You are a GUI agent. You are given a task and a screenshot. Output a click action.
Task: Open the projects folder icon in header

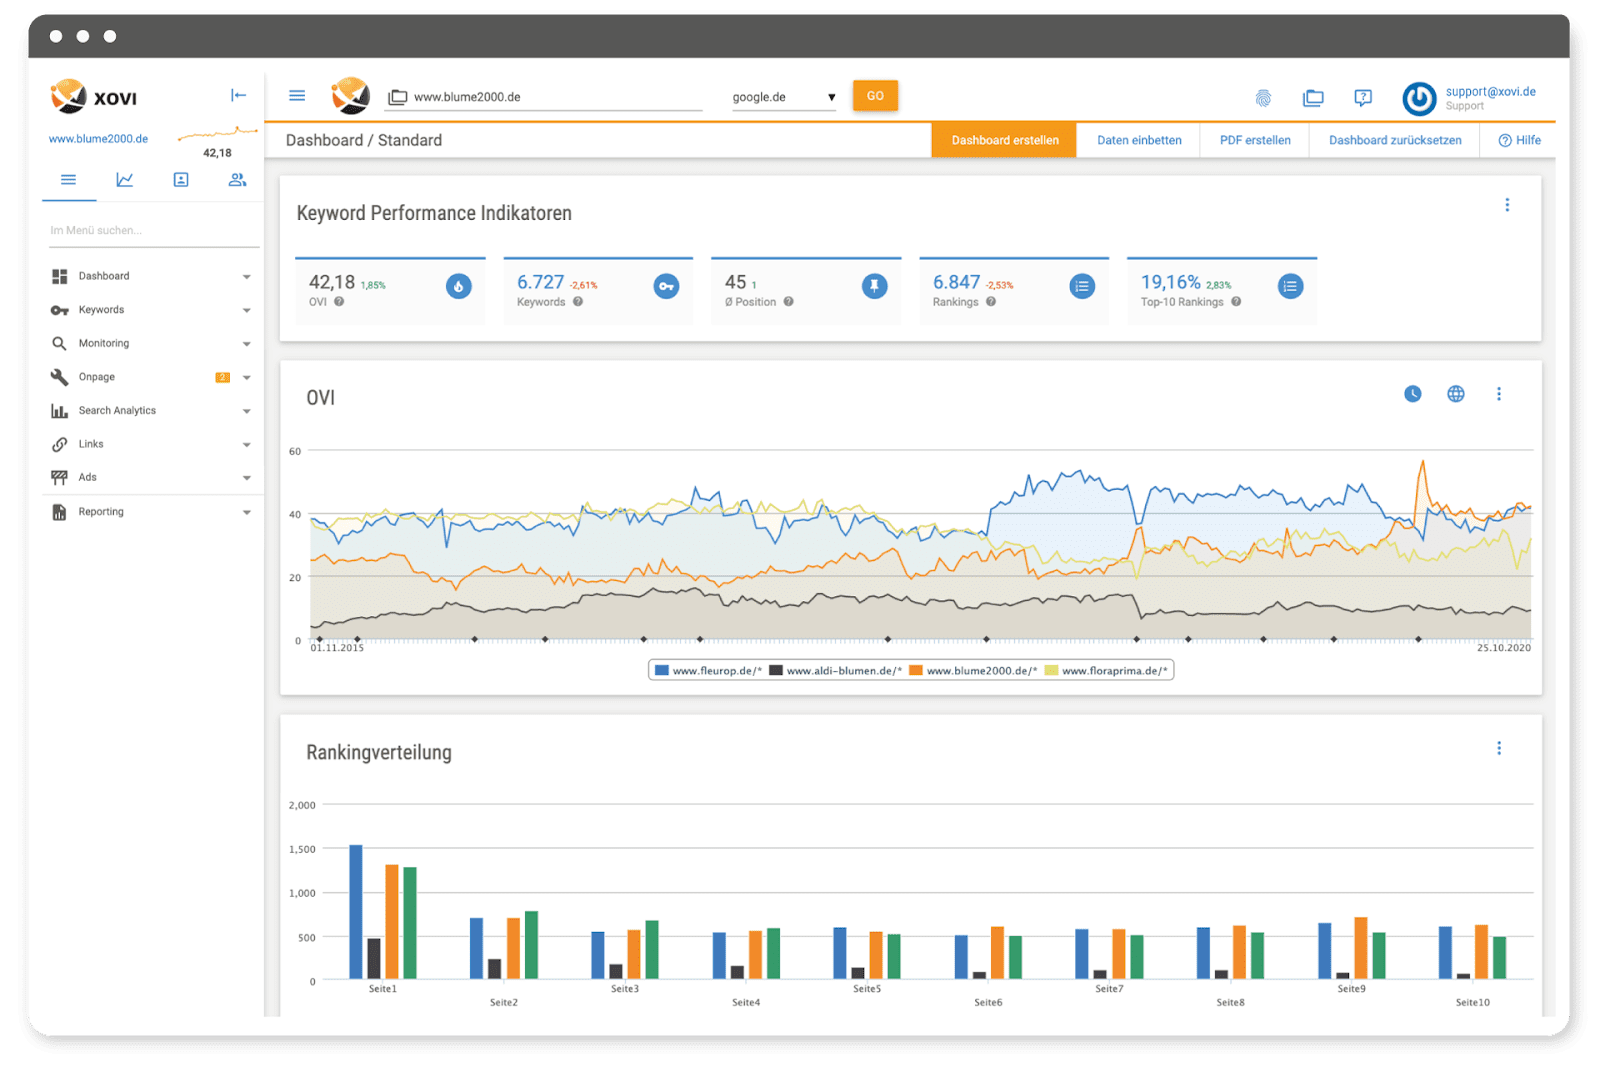(x=1313, y=98)
